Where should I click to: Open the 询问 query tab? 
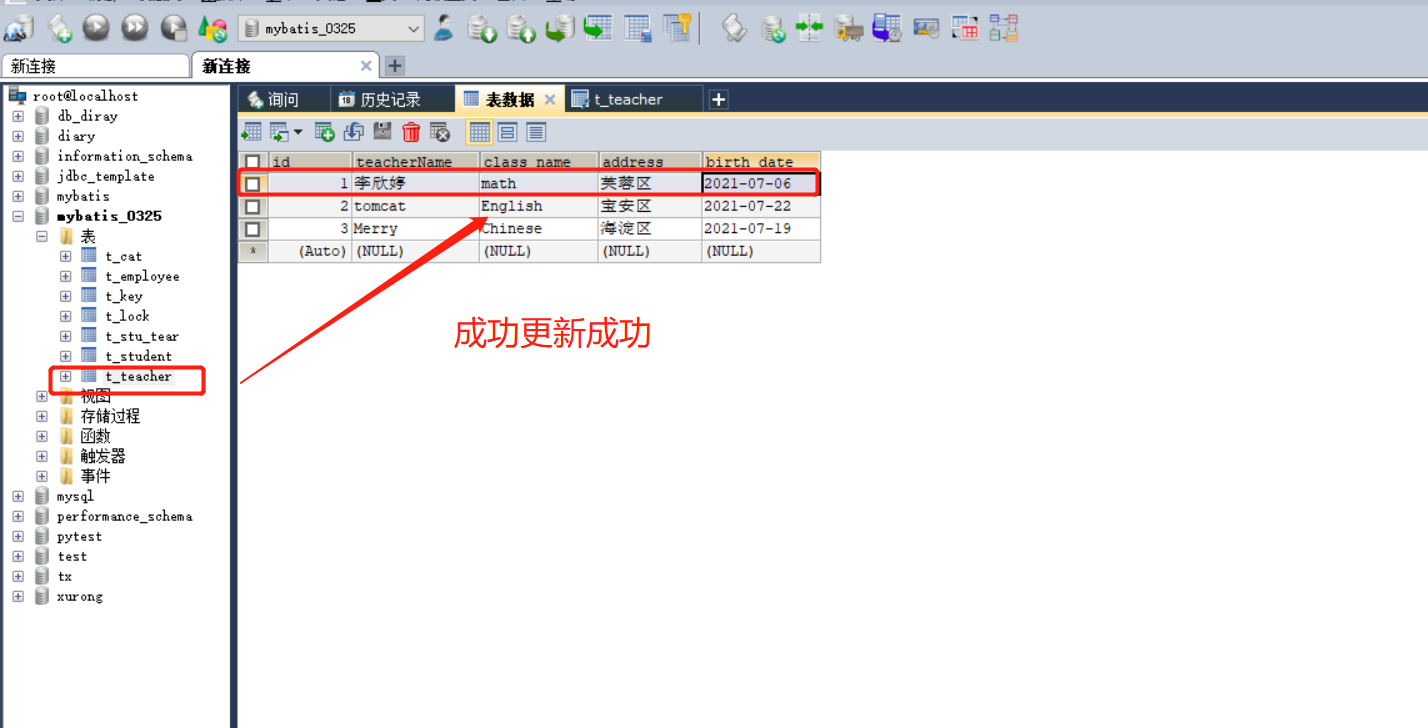pos(283,99)
